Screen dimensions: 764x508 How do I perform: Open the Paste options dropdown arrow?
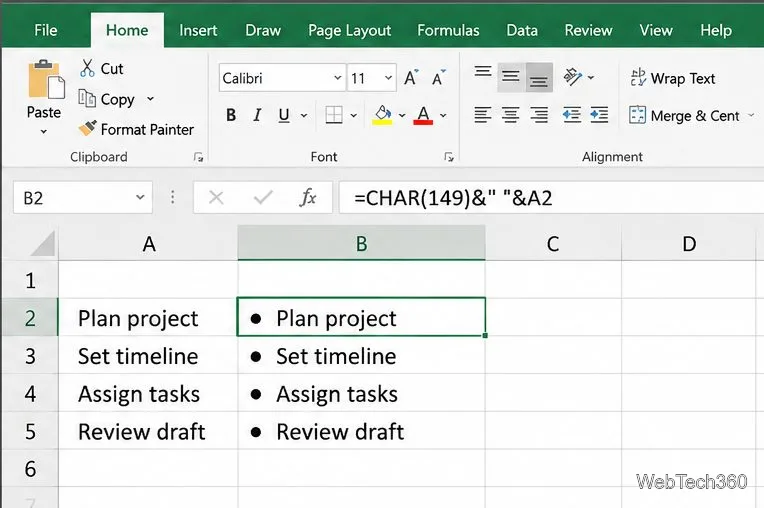(43, 132)
